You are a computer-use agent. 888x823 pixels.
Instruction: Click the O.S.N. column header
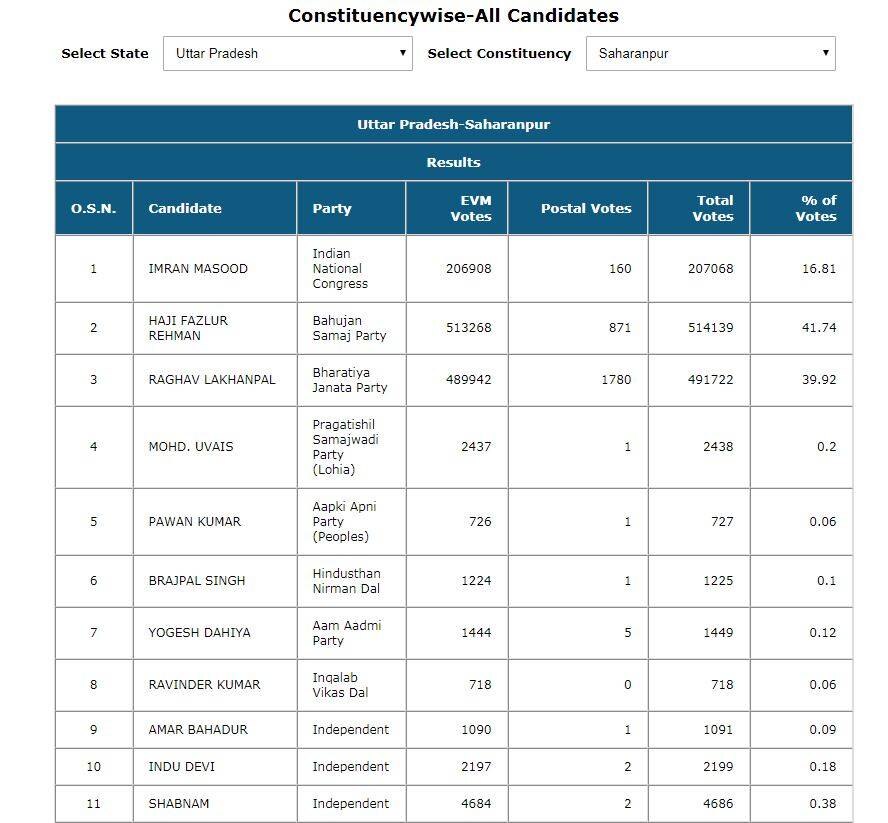[x=93, y=207]
